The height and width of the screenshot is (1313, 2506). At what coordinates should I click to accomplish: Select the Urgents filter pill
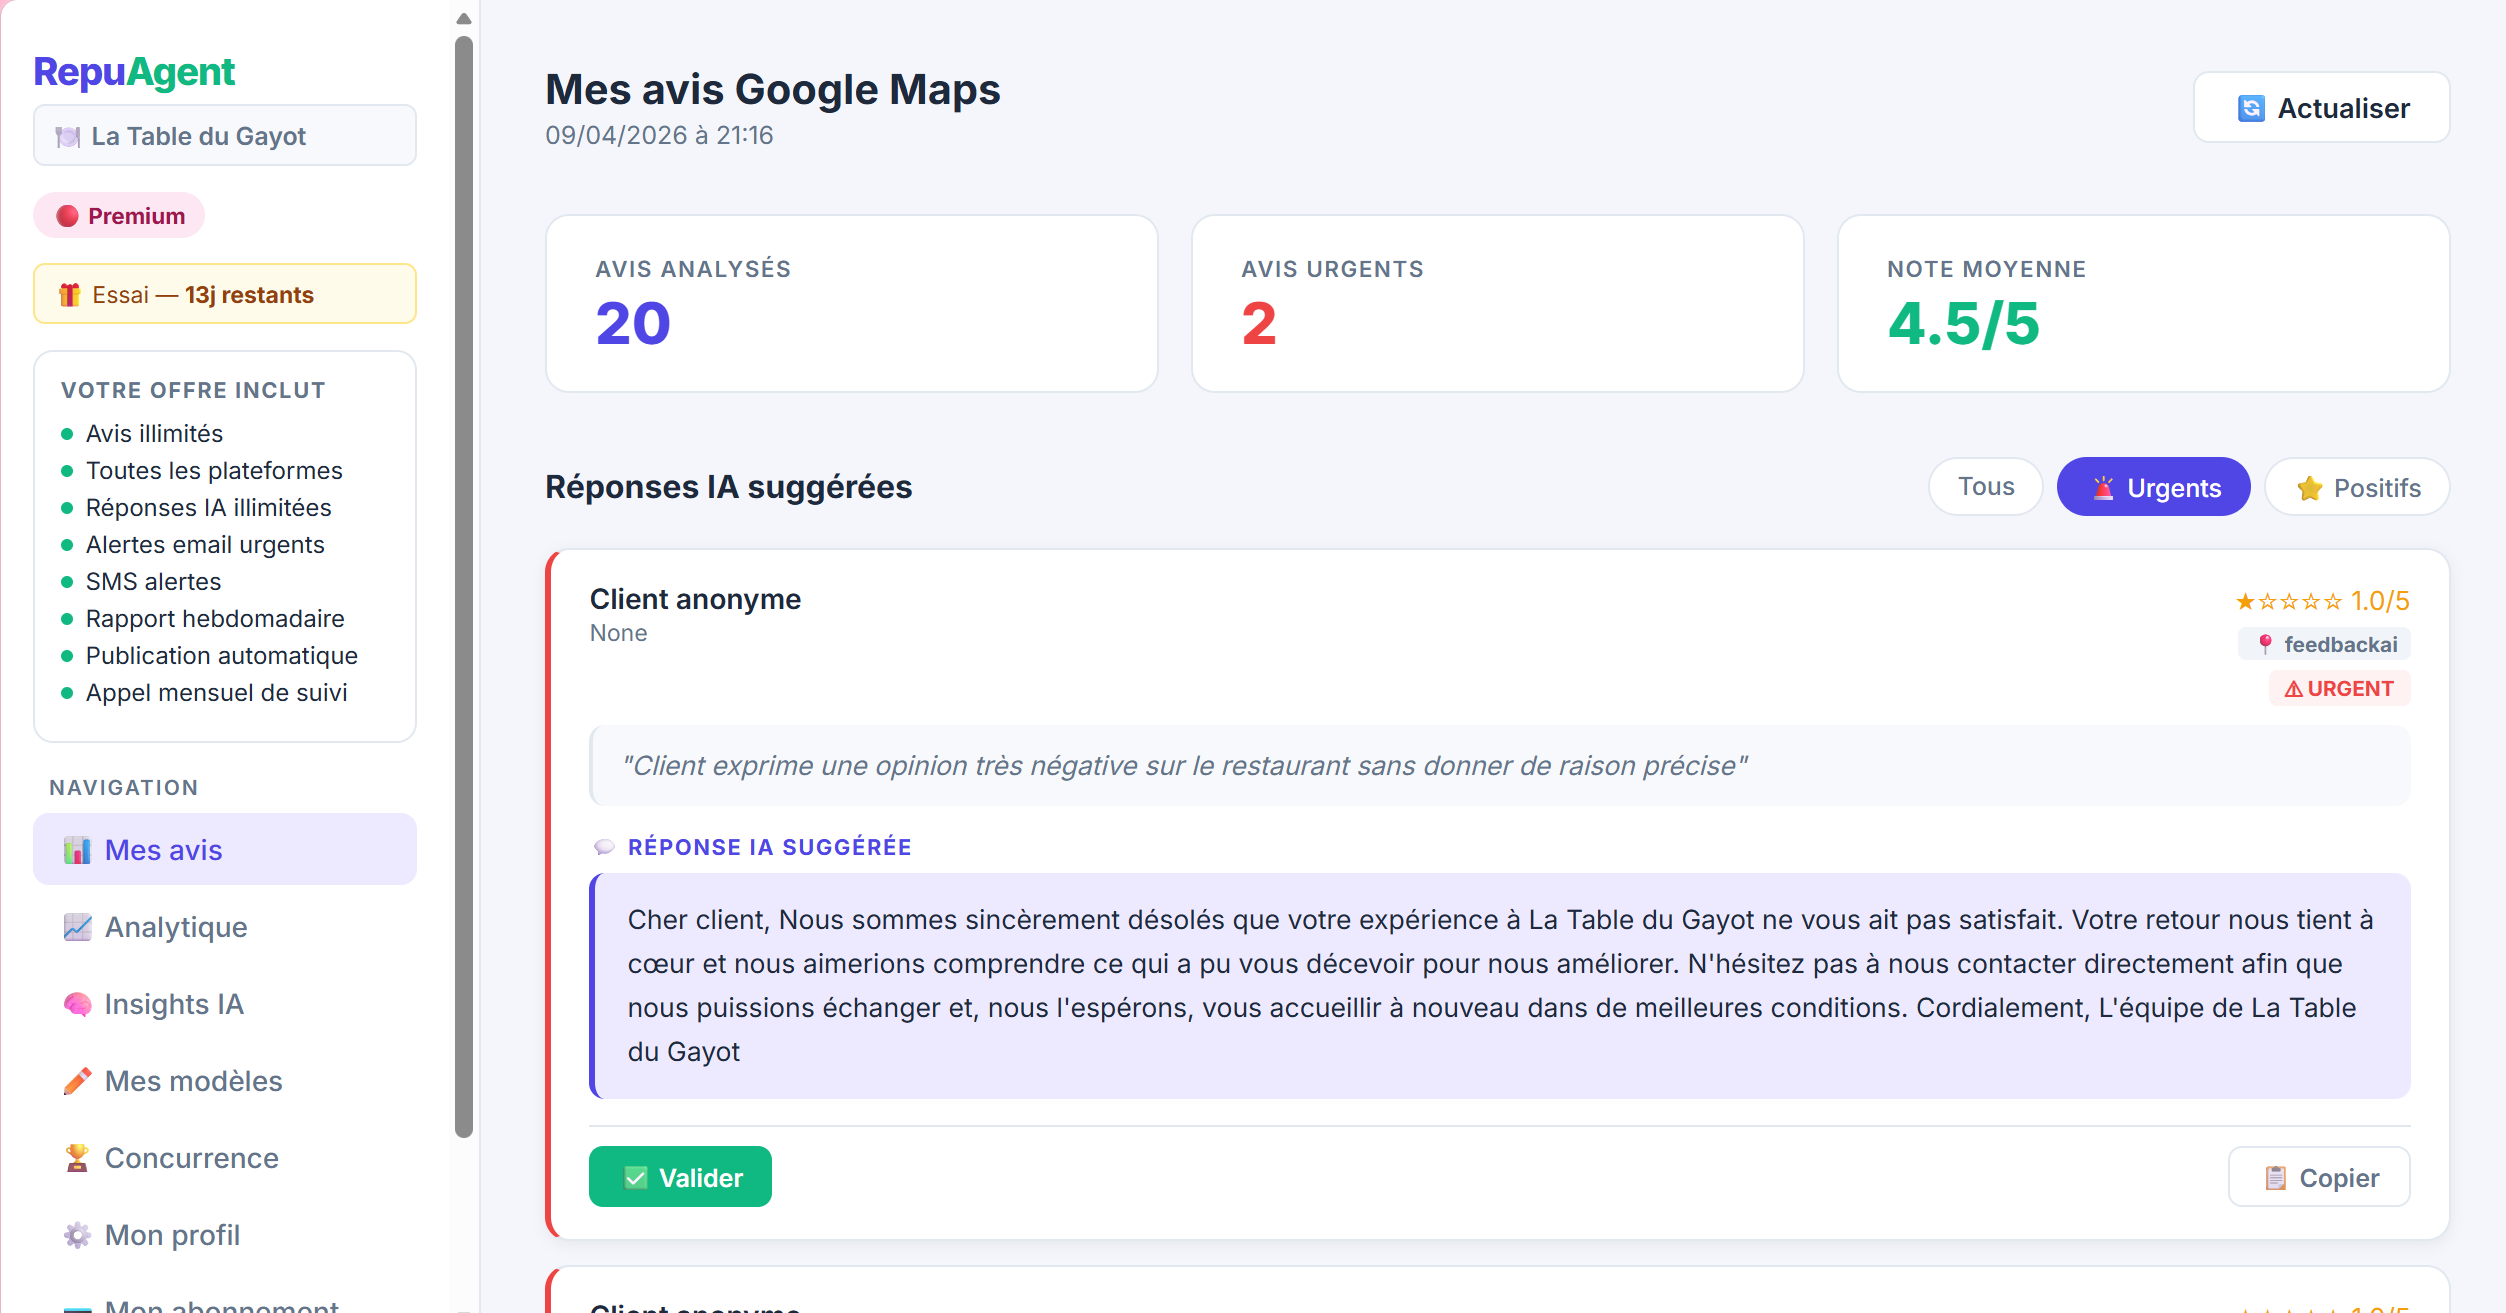(2153, 487)
